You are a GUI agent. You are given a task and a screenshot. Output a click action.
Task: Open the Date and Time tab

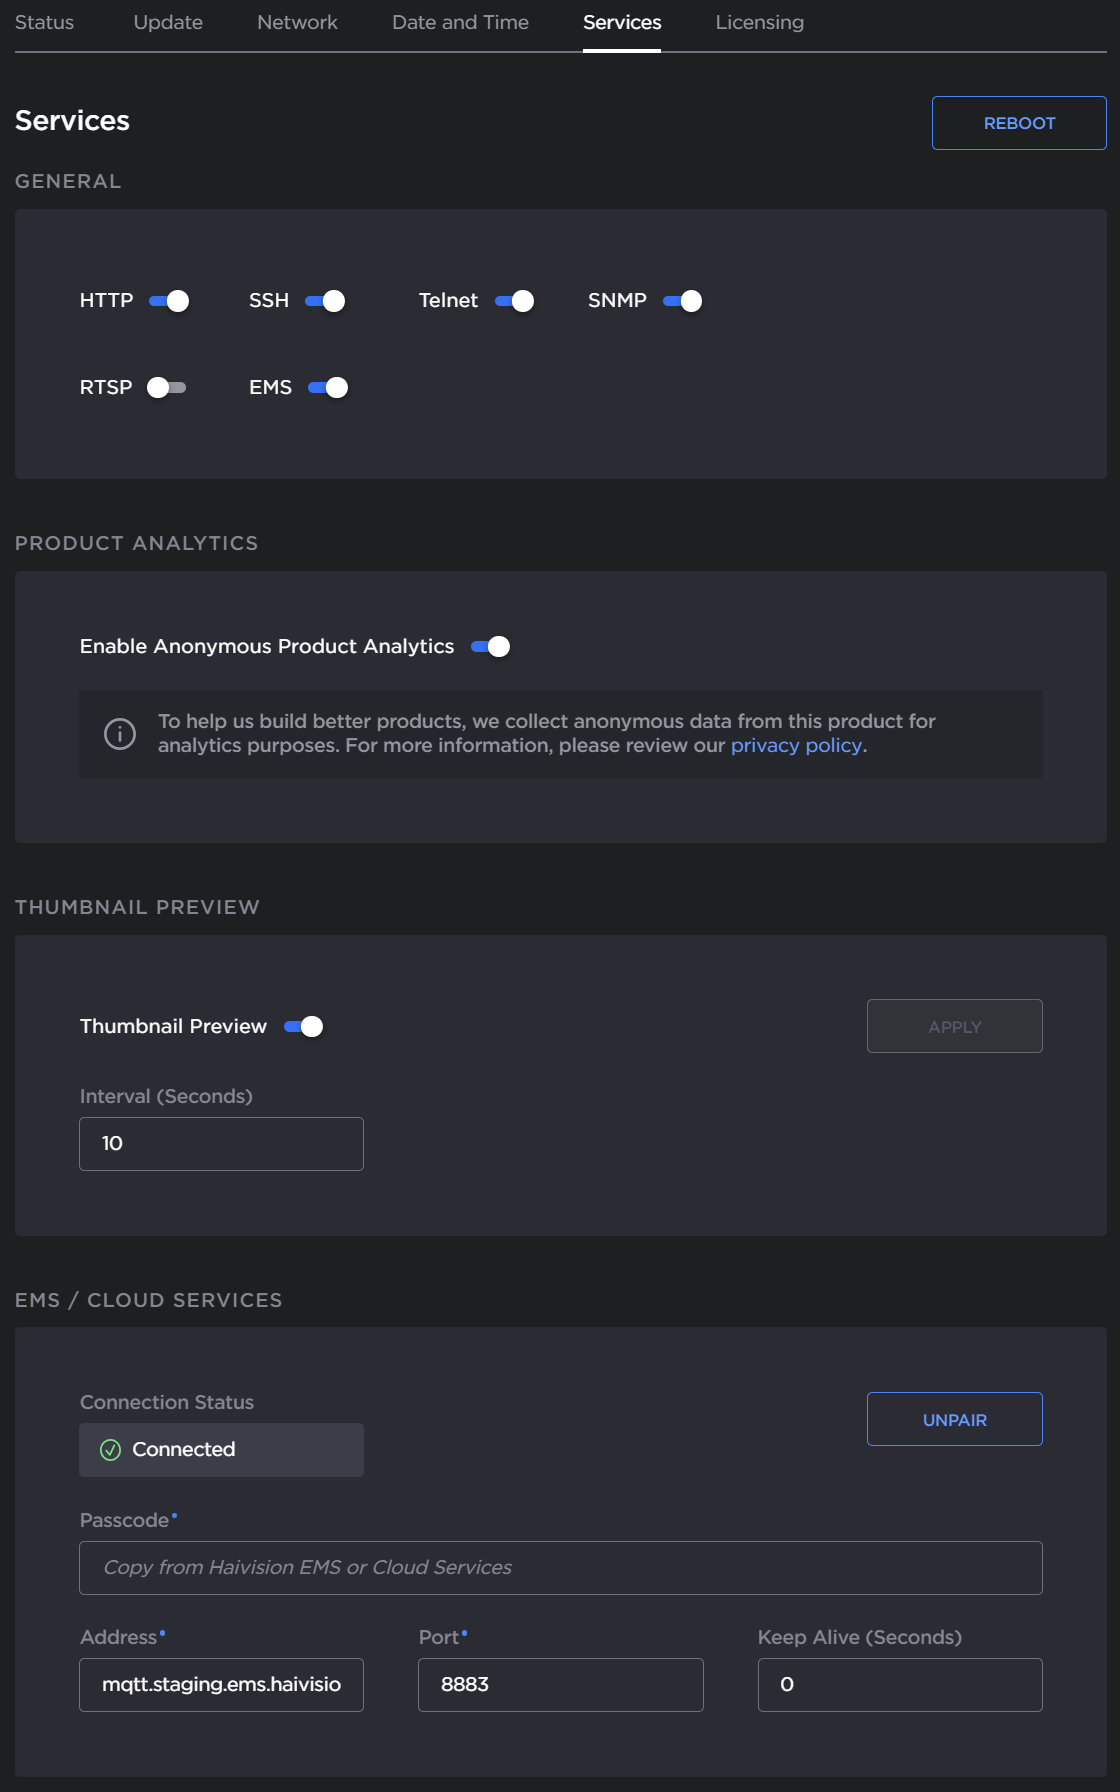pyautogui.click(x=460, y=23)
